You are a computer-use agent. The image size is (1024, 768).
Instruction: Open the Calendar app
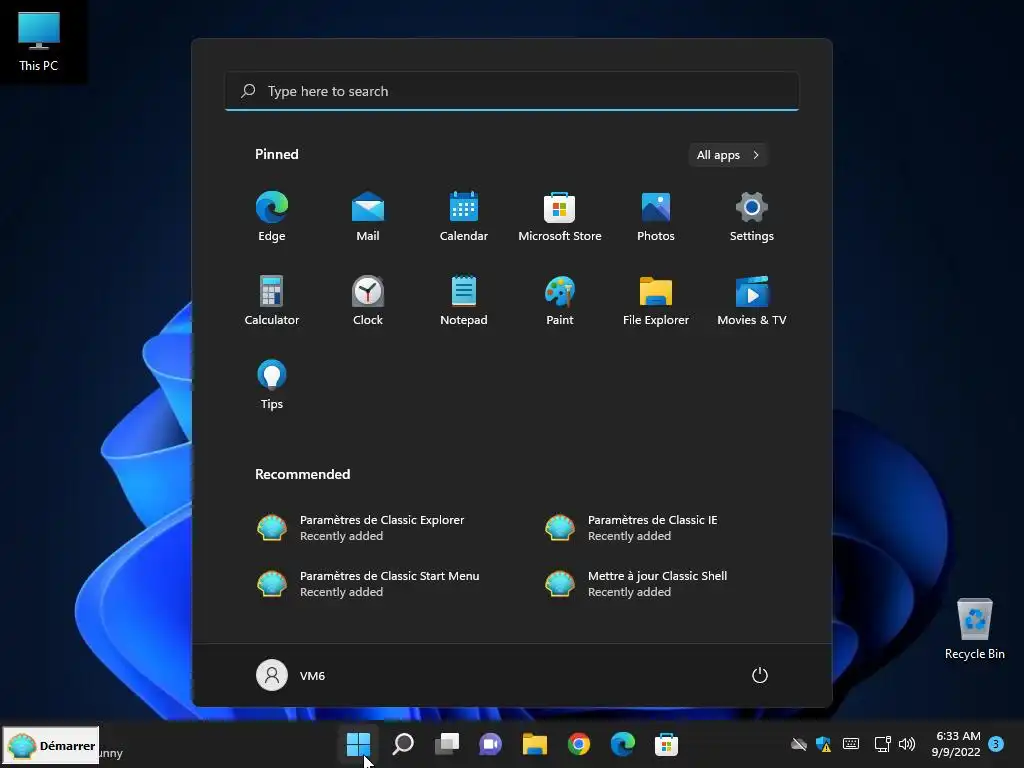point(464,217)
